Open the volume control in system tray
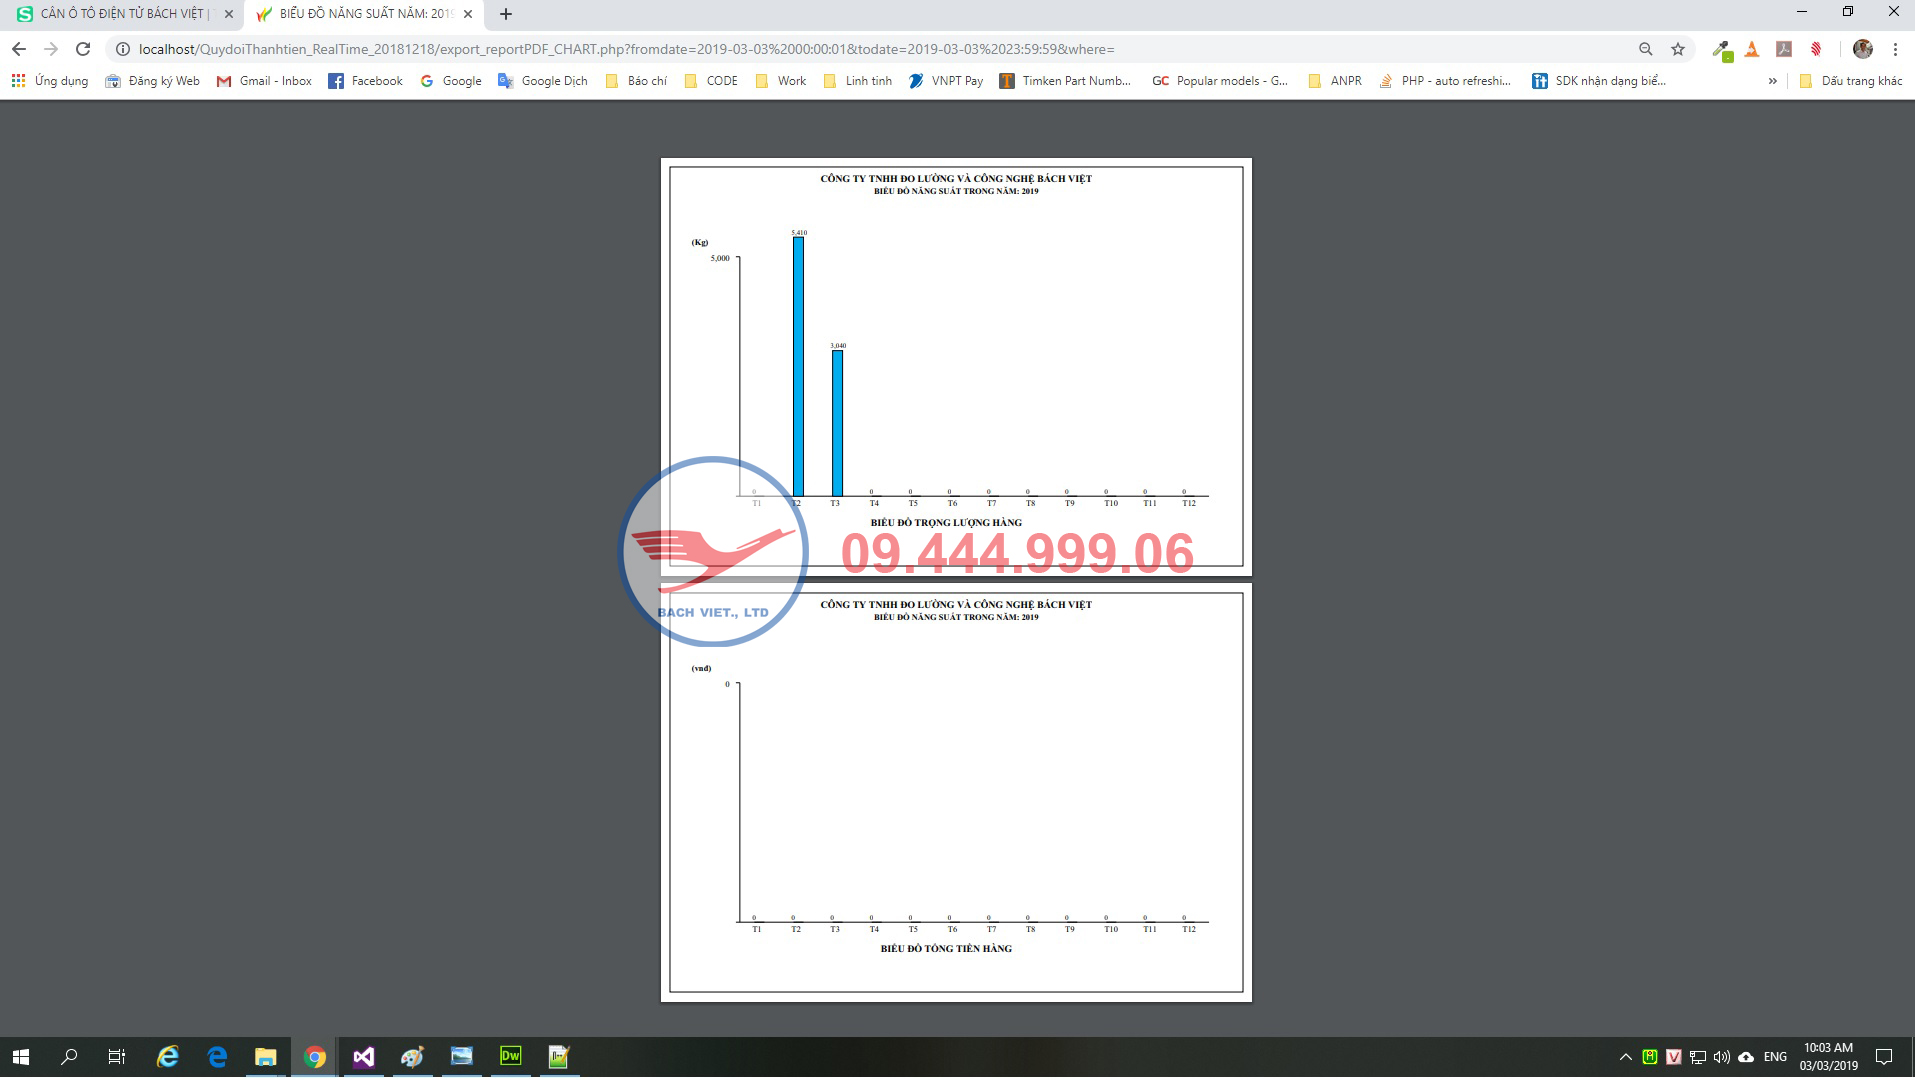Screen dimensions: 1915x1080 1721,1057
